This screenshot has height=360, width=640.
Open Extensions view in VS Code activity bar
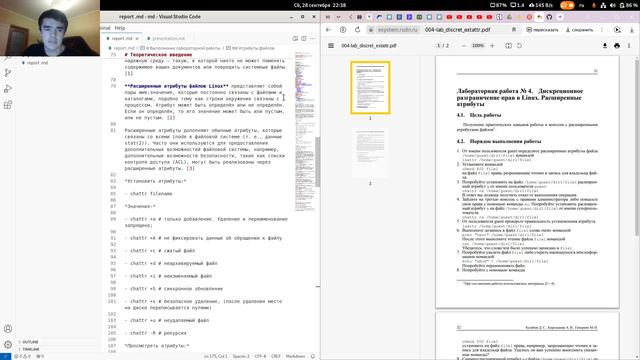8,105
